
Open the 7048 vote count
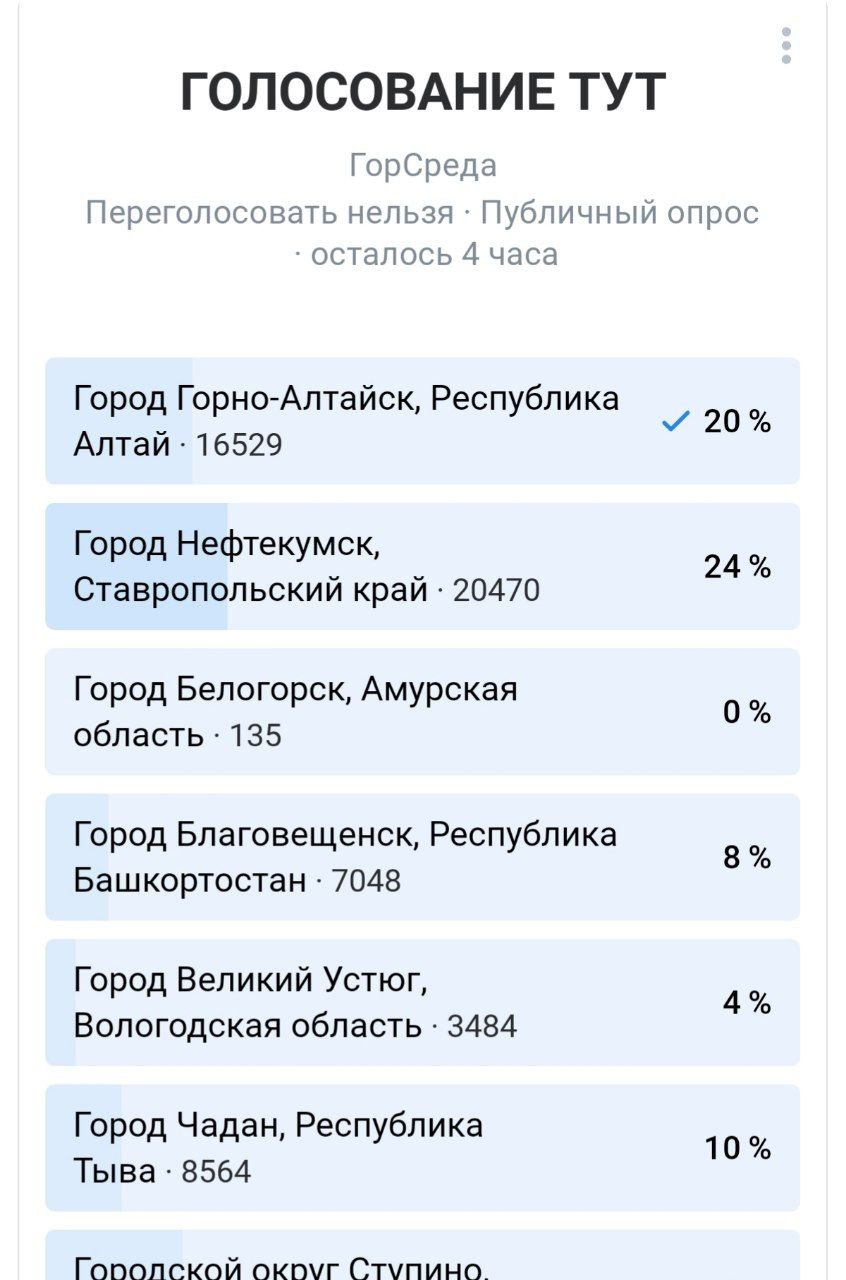coord(366,881)
